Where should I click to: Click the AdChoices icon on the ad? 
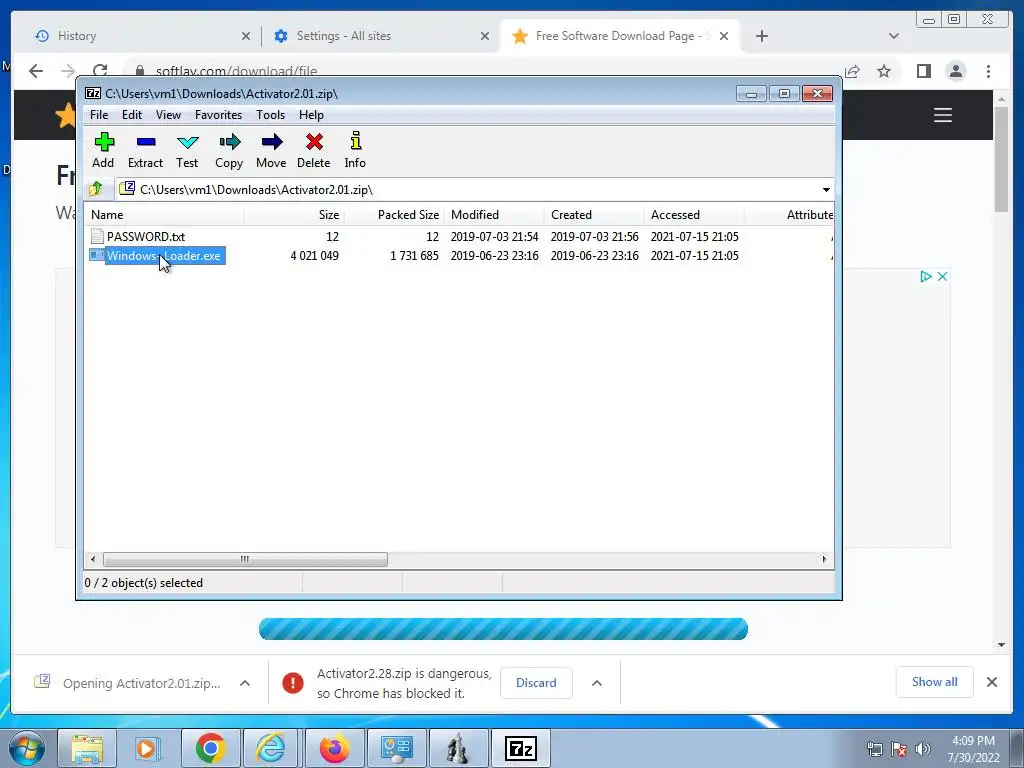(925, 276)
